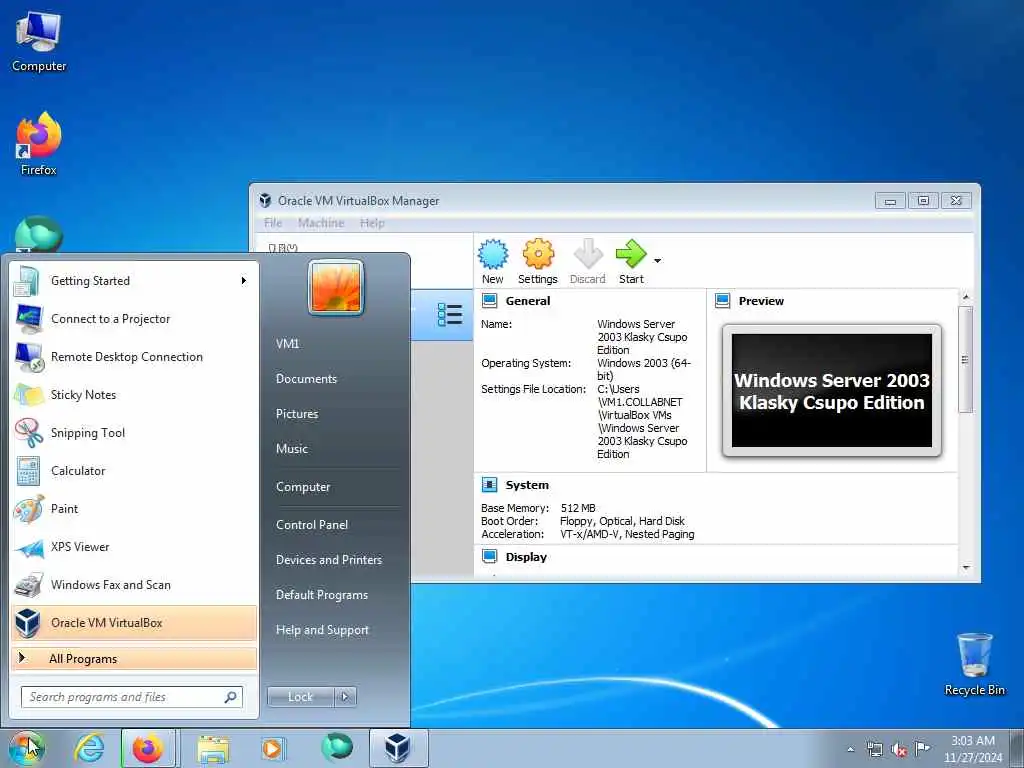Open the shutdown options arrow beside Lock
Image resolution: width=1024 pixels, height=768 pixels.
pos(345,697)
